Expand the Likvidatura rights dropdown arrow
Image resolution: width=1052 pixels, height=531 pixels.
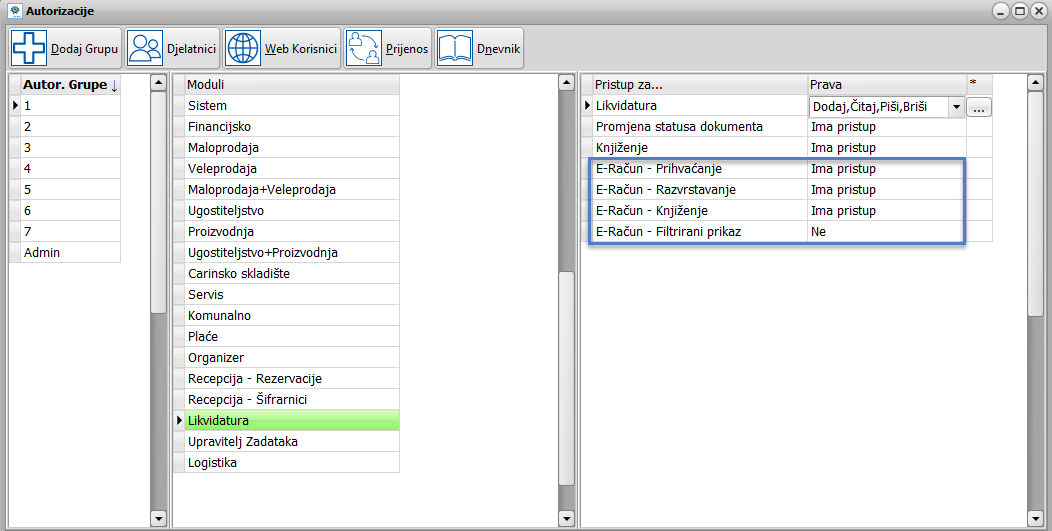pyautogui.click(x=956, y=106)
